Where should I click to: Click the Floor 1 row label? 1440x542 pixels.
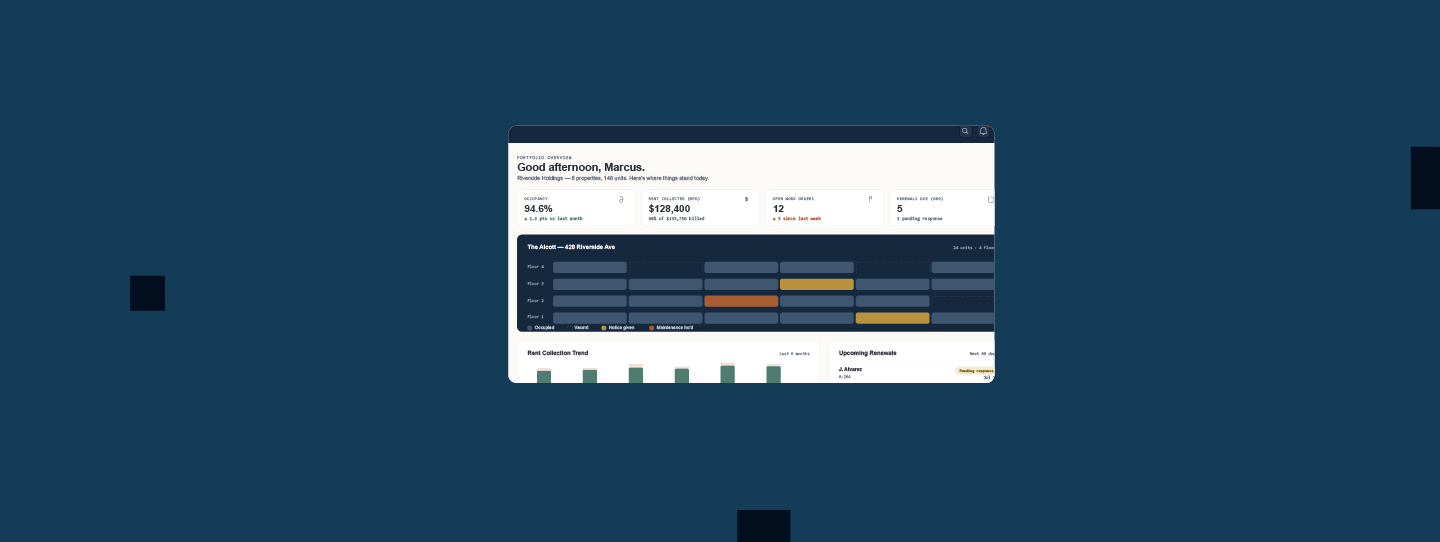click(x=536, y=317)
